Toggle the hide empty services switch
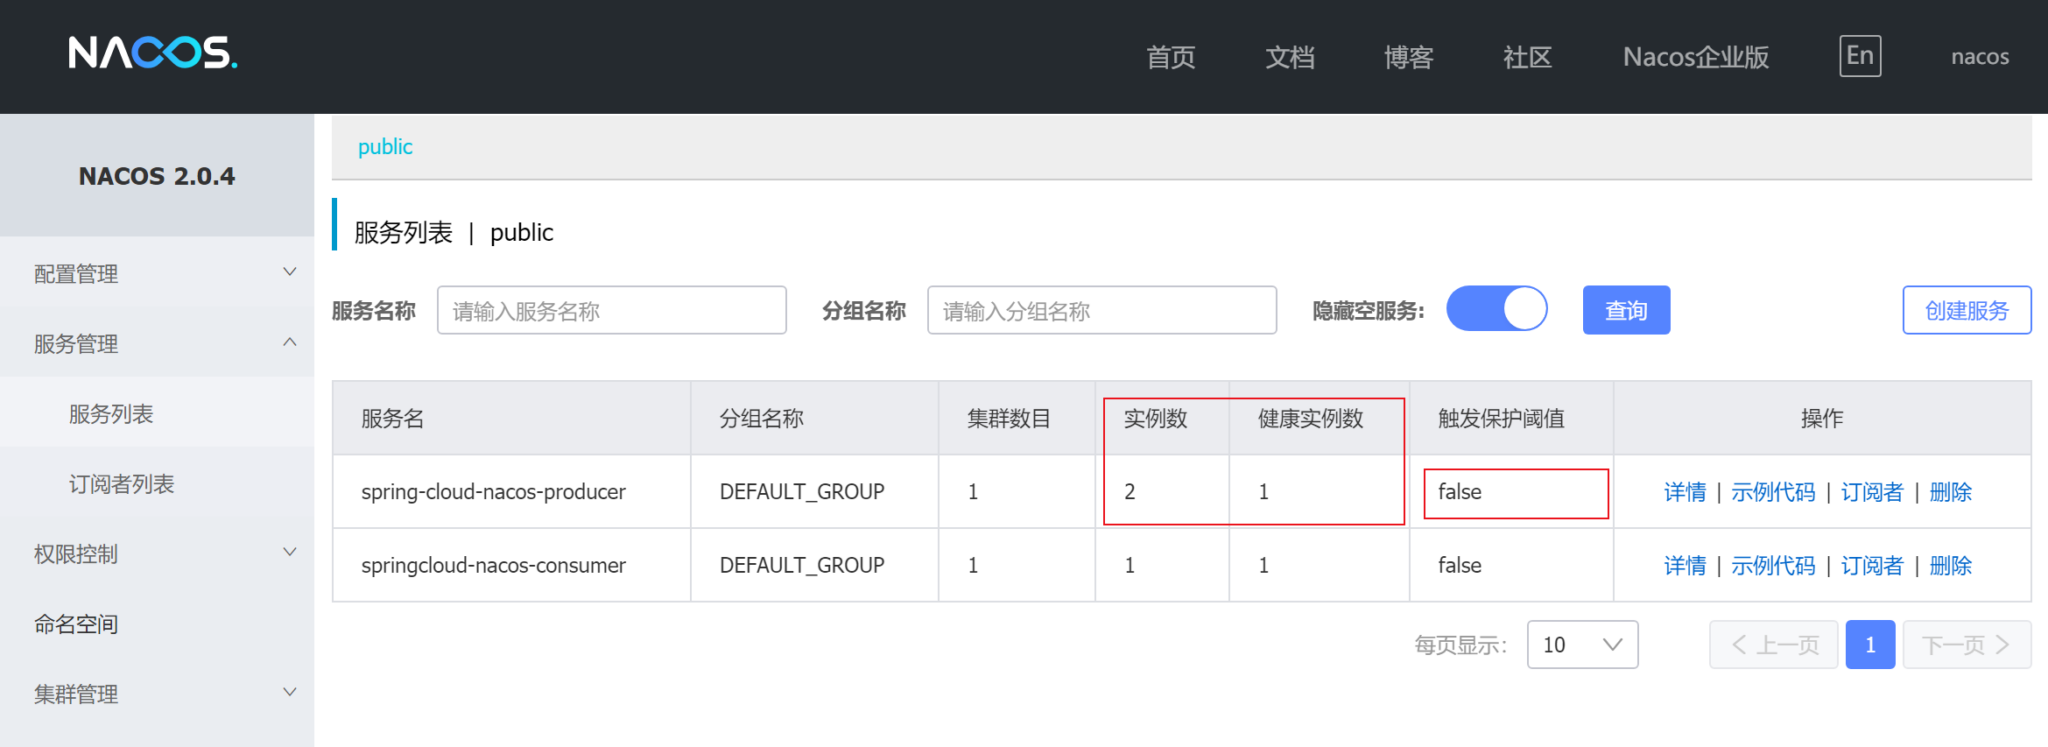2048x747 pixels. [1497, 309]
